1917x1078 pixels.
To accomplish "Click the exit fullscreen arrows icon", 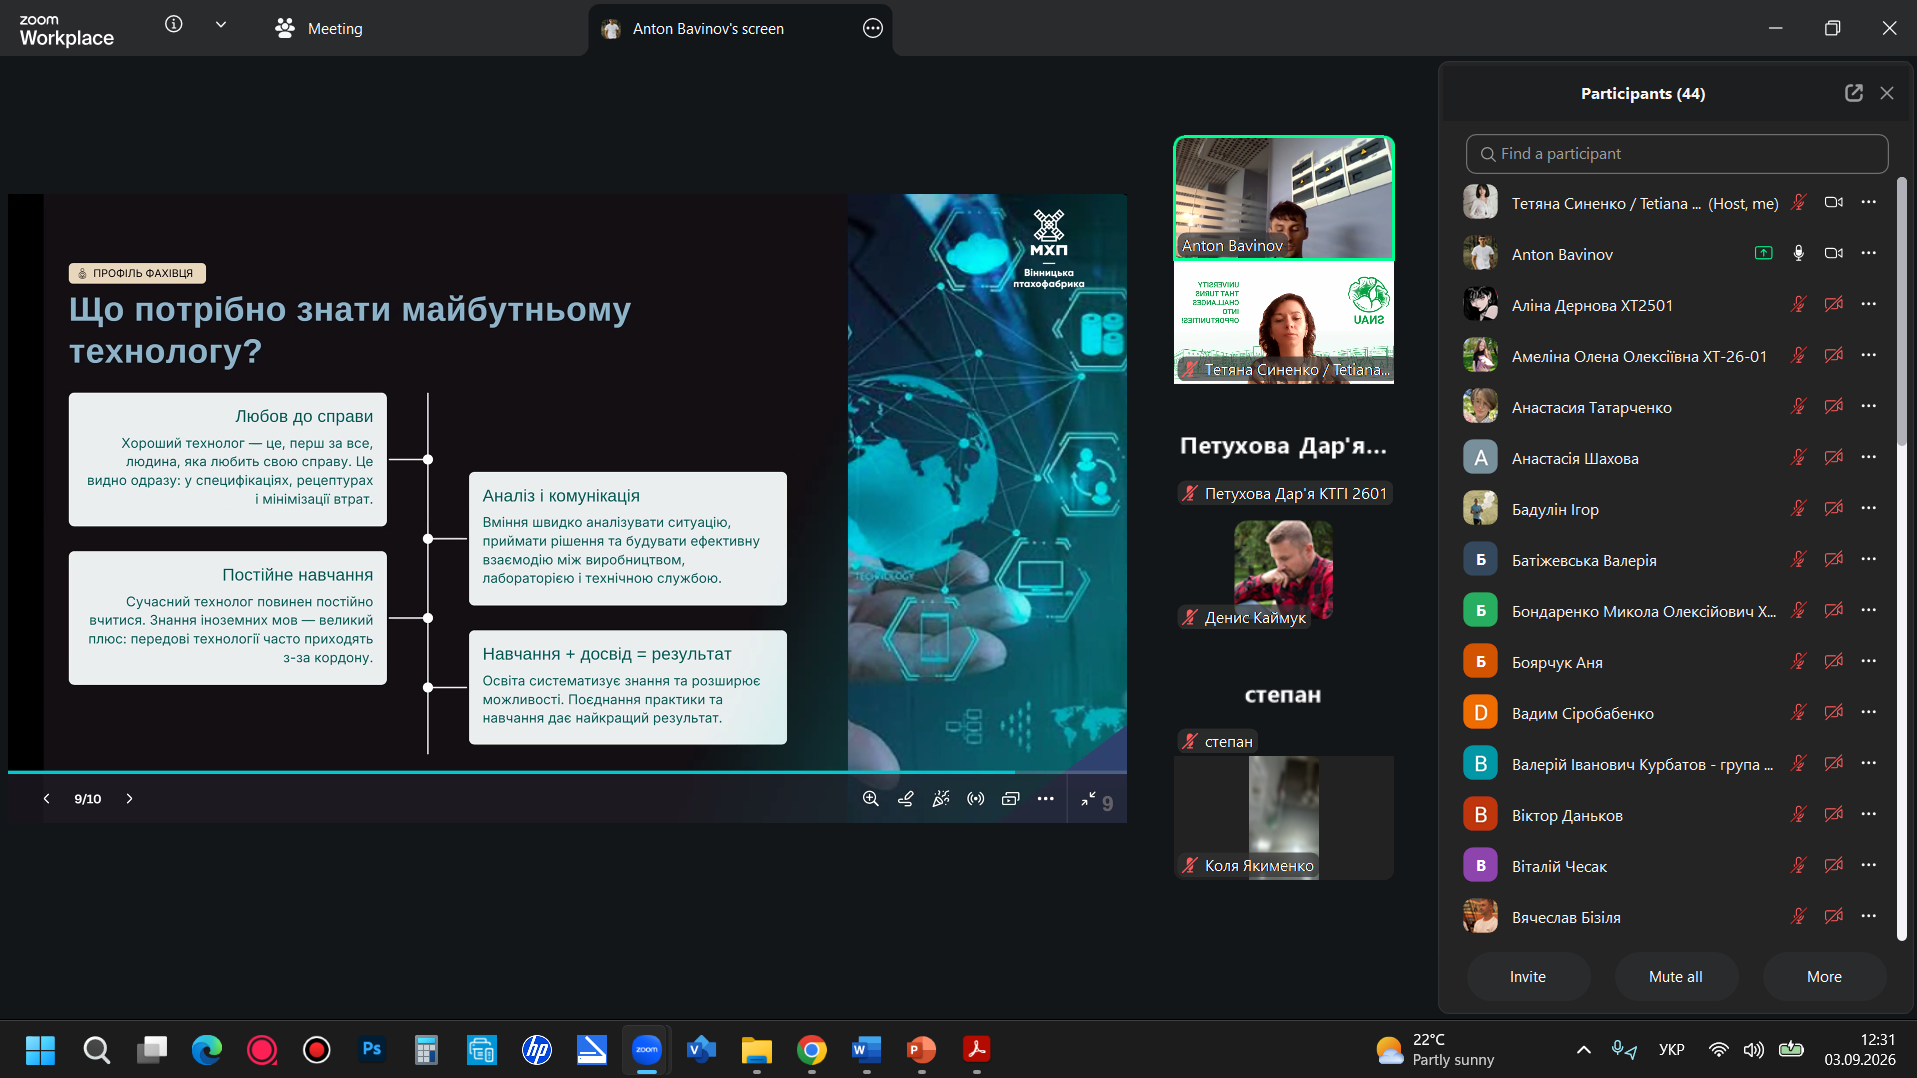I will (1088, 799).
